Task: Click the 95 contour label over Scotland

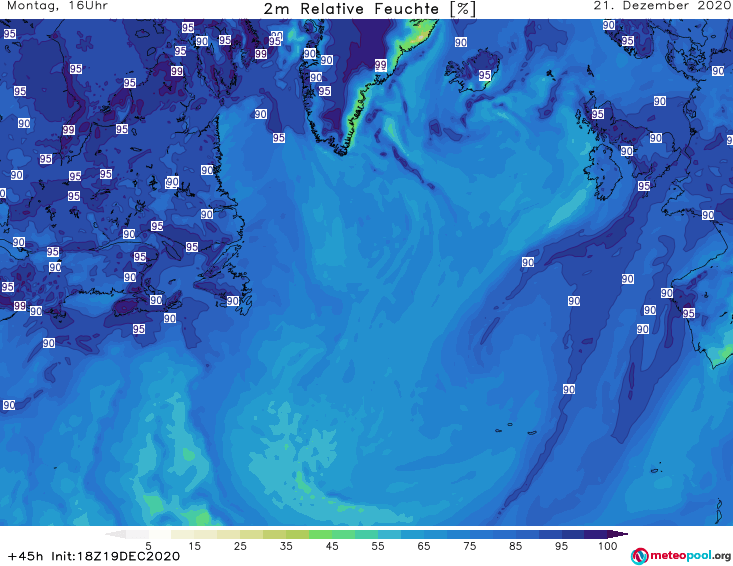Action: [x=597, y=114]
